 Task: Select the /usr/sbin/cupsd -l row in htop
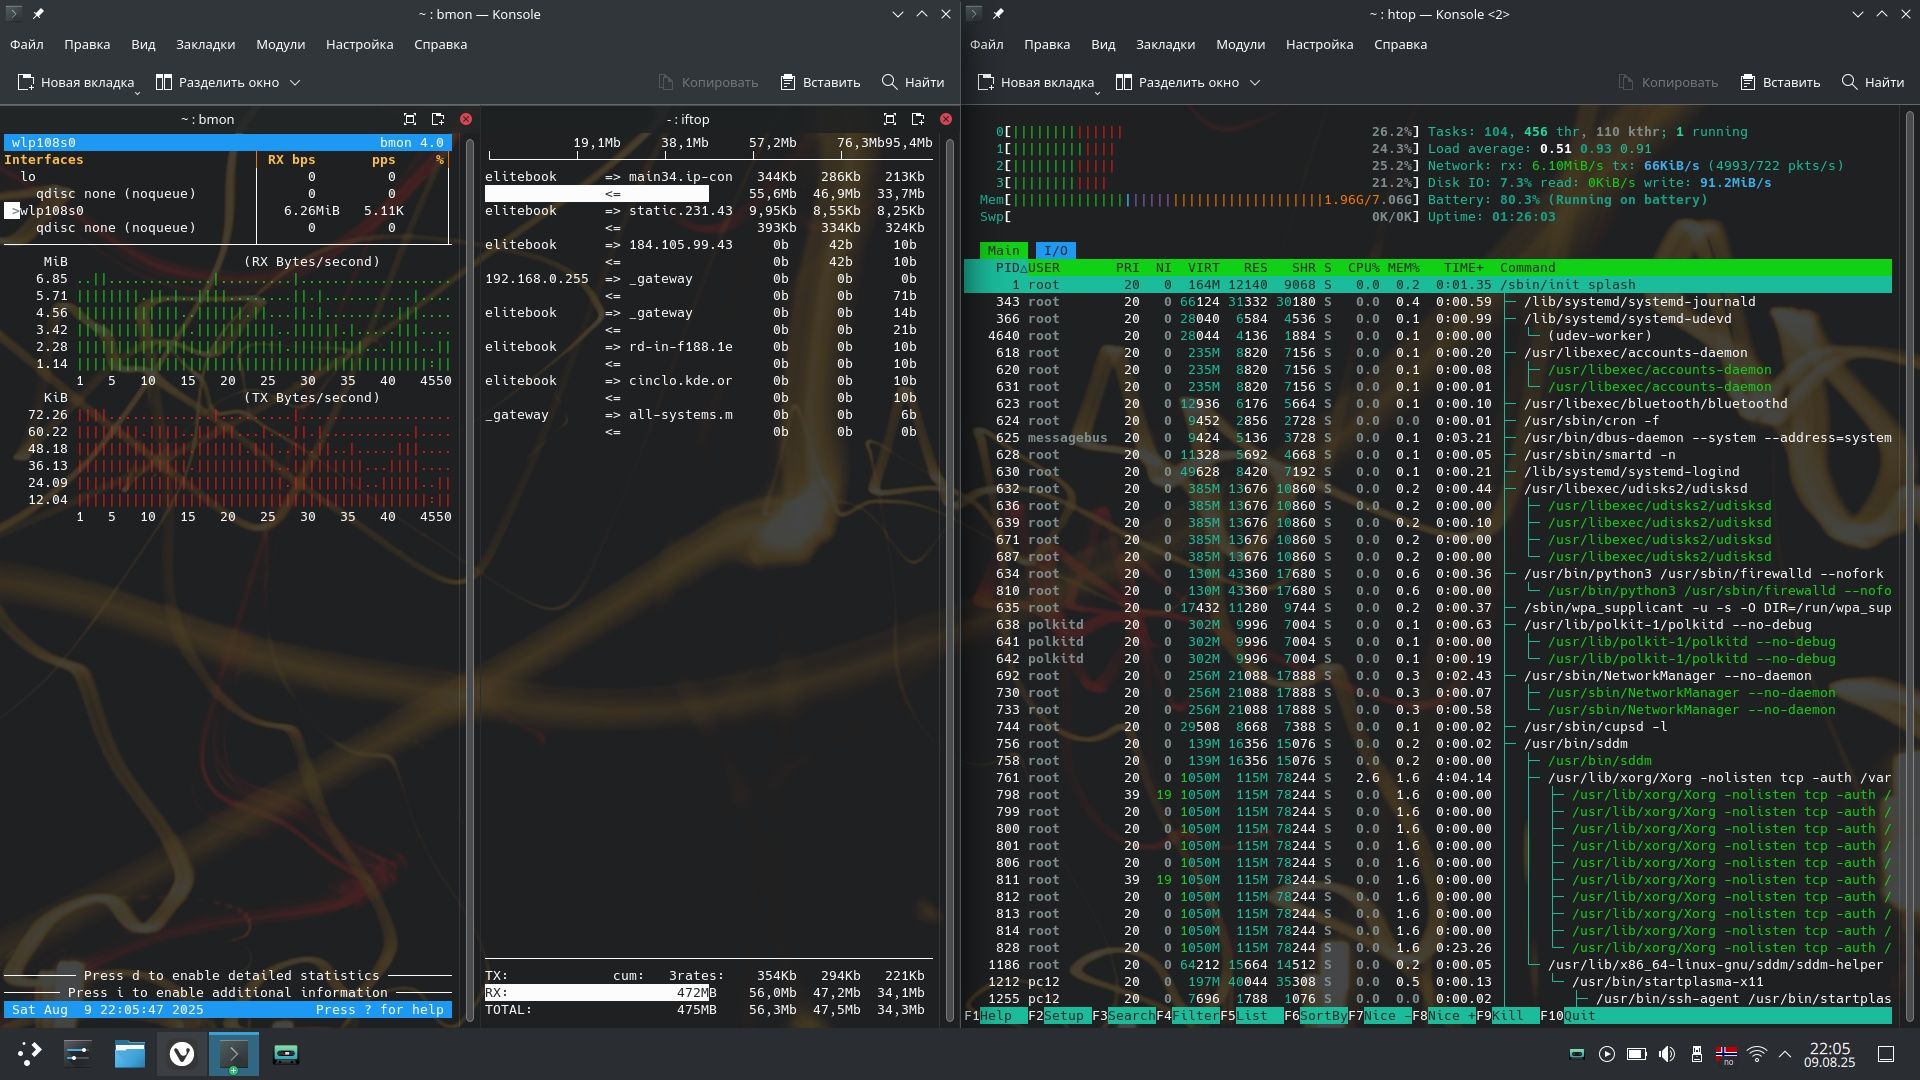point(1428,727)
